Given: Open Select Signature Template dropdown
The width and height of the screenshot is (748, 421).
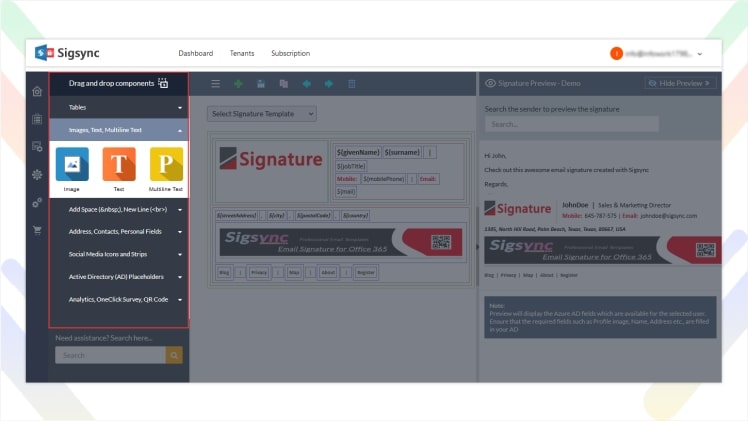Looking at the screenshot, I should click(x=262, y=114).
